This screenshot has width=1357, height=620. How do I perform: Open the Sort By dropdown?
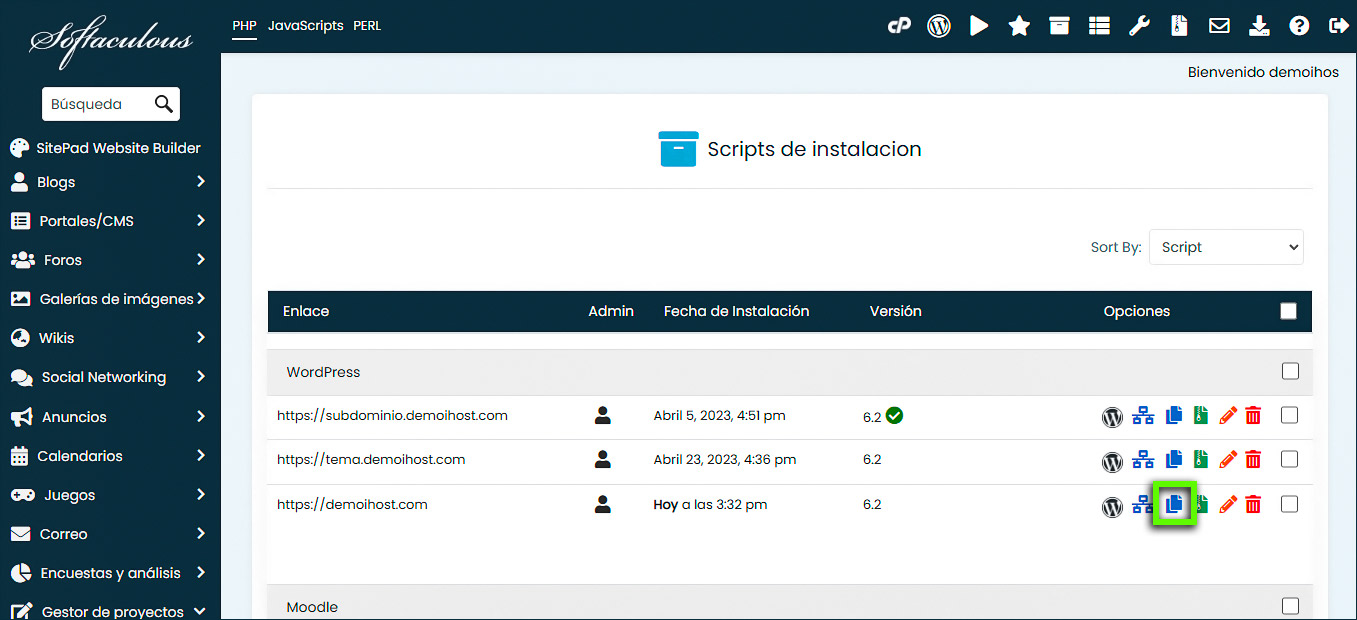[1226, 247]
